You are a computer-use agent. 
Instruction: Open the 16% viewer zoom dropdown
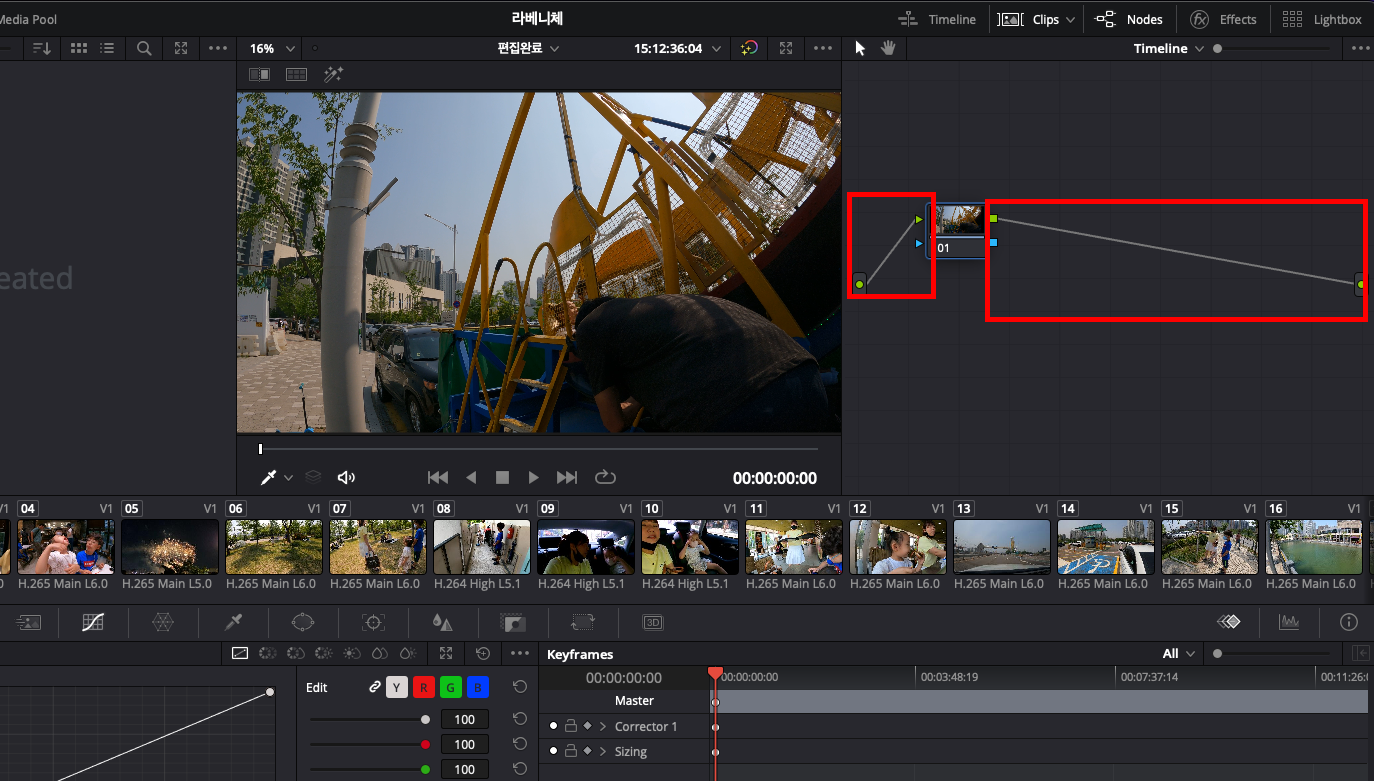coord(273,48)
